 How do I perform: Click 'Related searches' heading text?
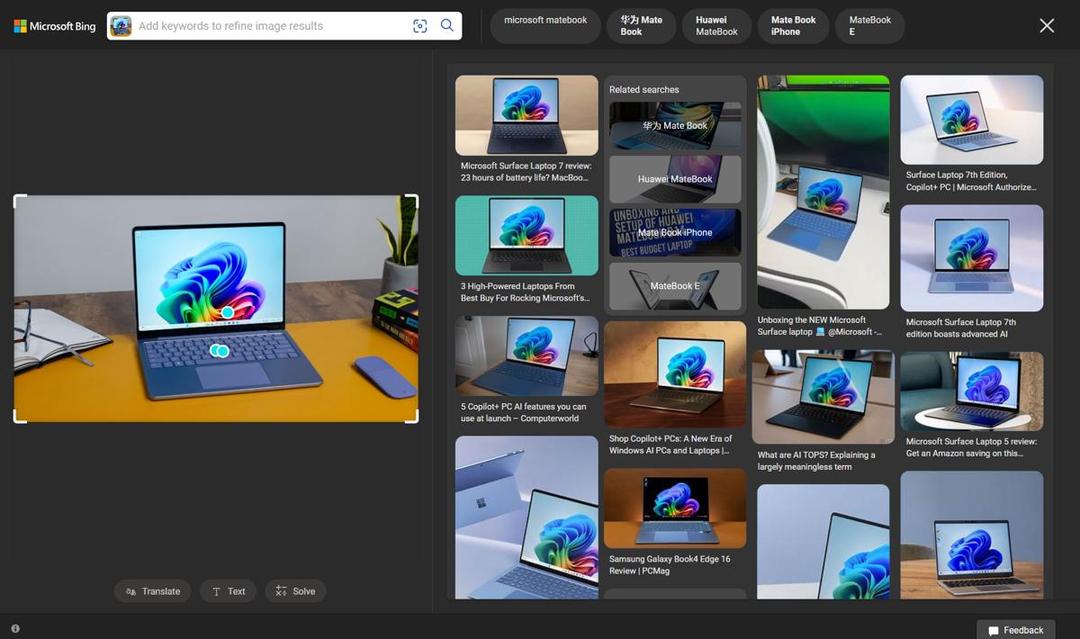coord(644,90)
